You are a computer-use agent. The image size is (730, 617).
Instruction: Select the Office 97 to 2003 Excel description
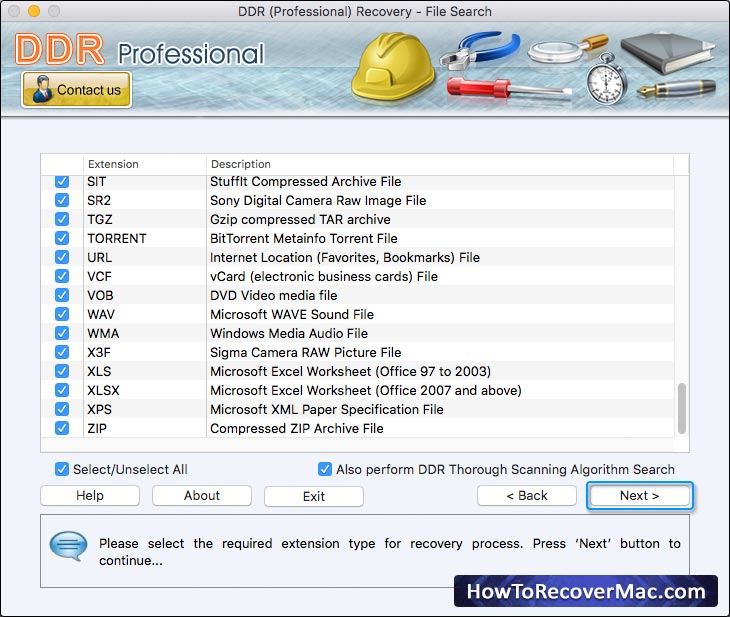click(x=350, y=371)
